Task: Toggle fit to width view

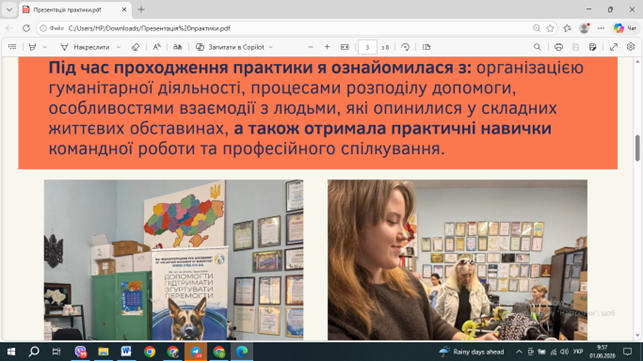Action: [x=345, y=47]
